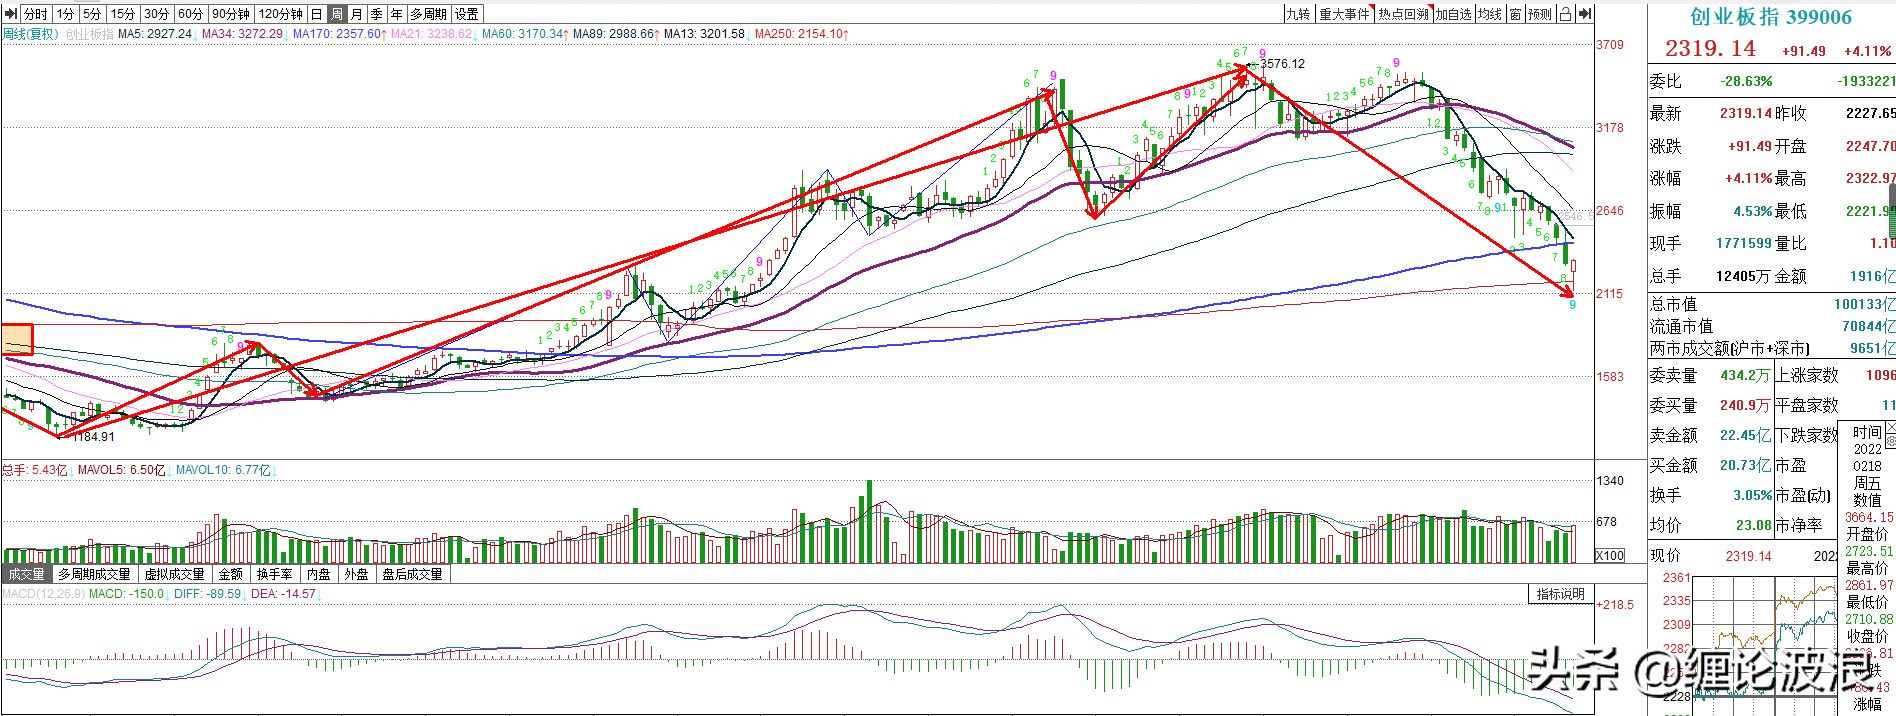Image resolution: width=1896 pixels, height=716 pixels.
Task: Toggle 重大事件 major events overlay
Action: (1344, 14)
